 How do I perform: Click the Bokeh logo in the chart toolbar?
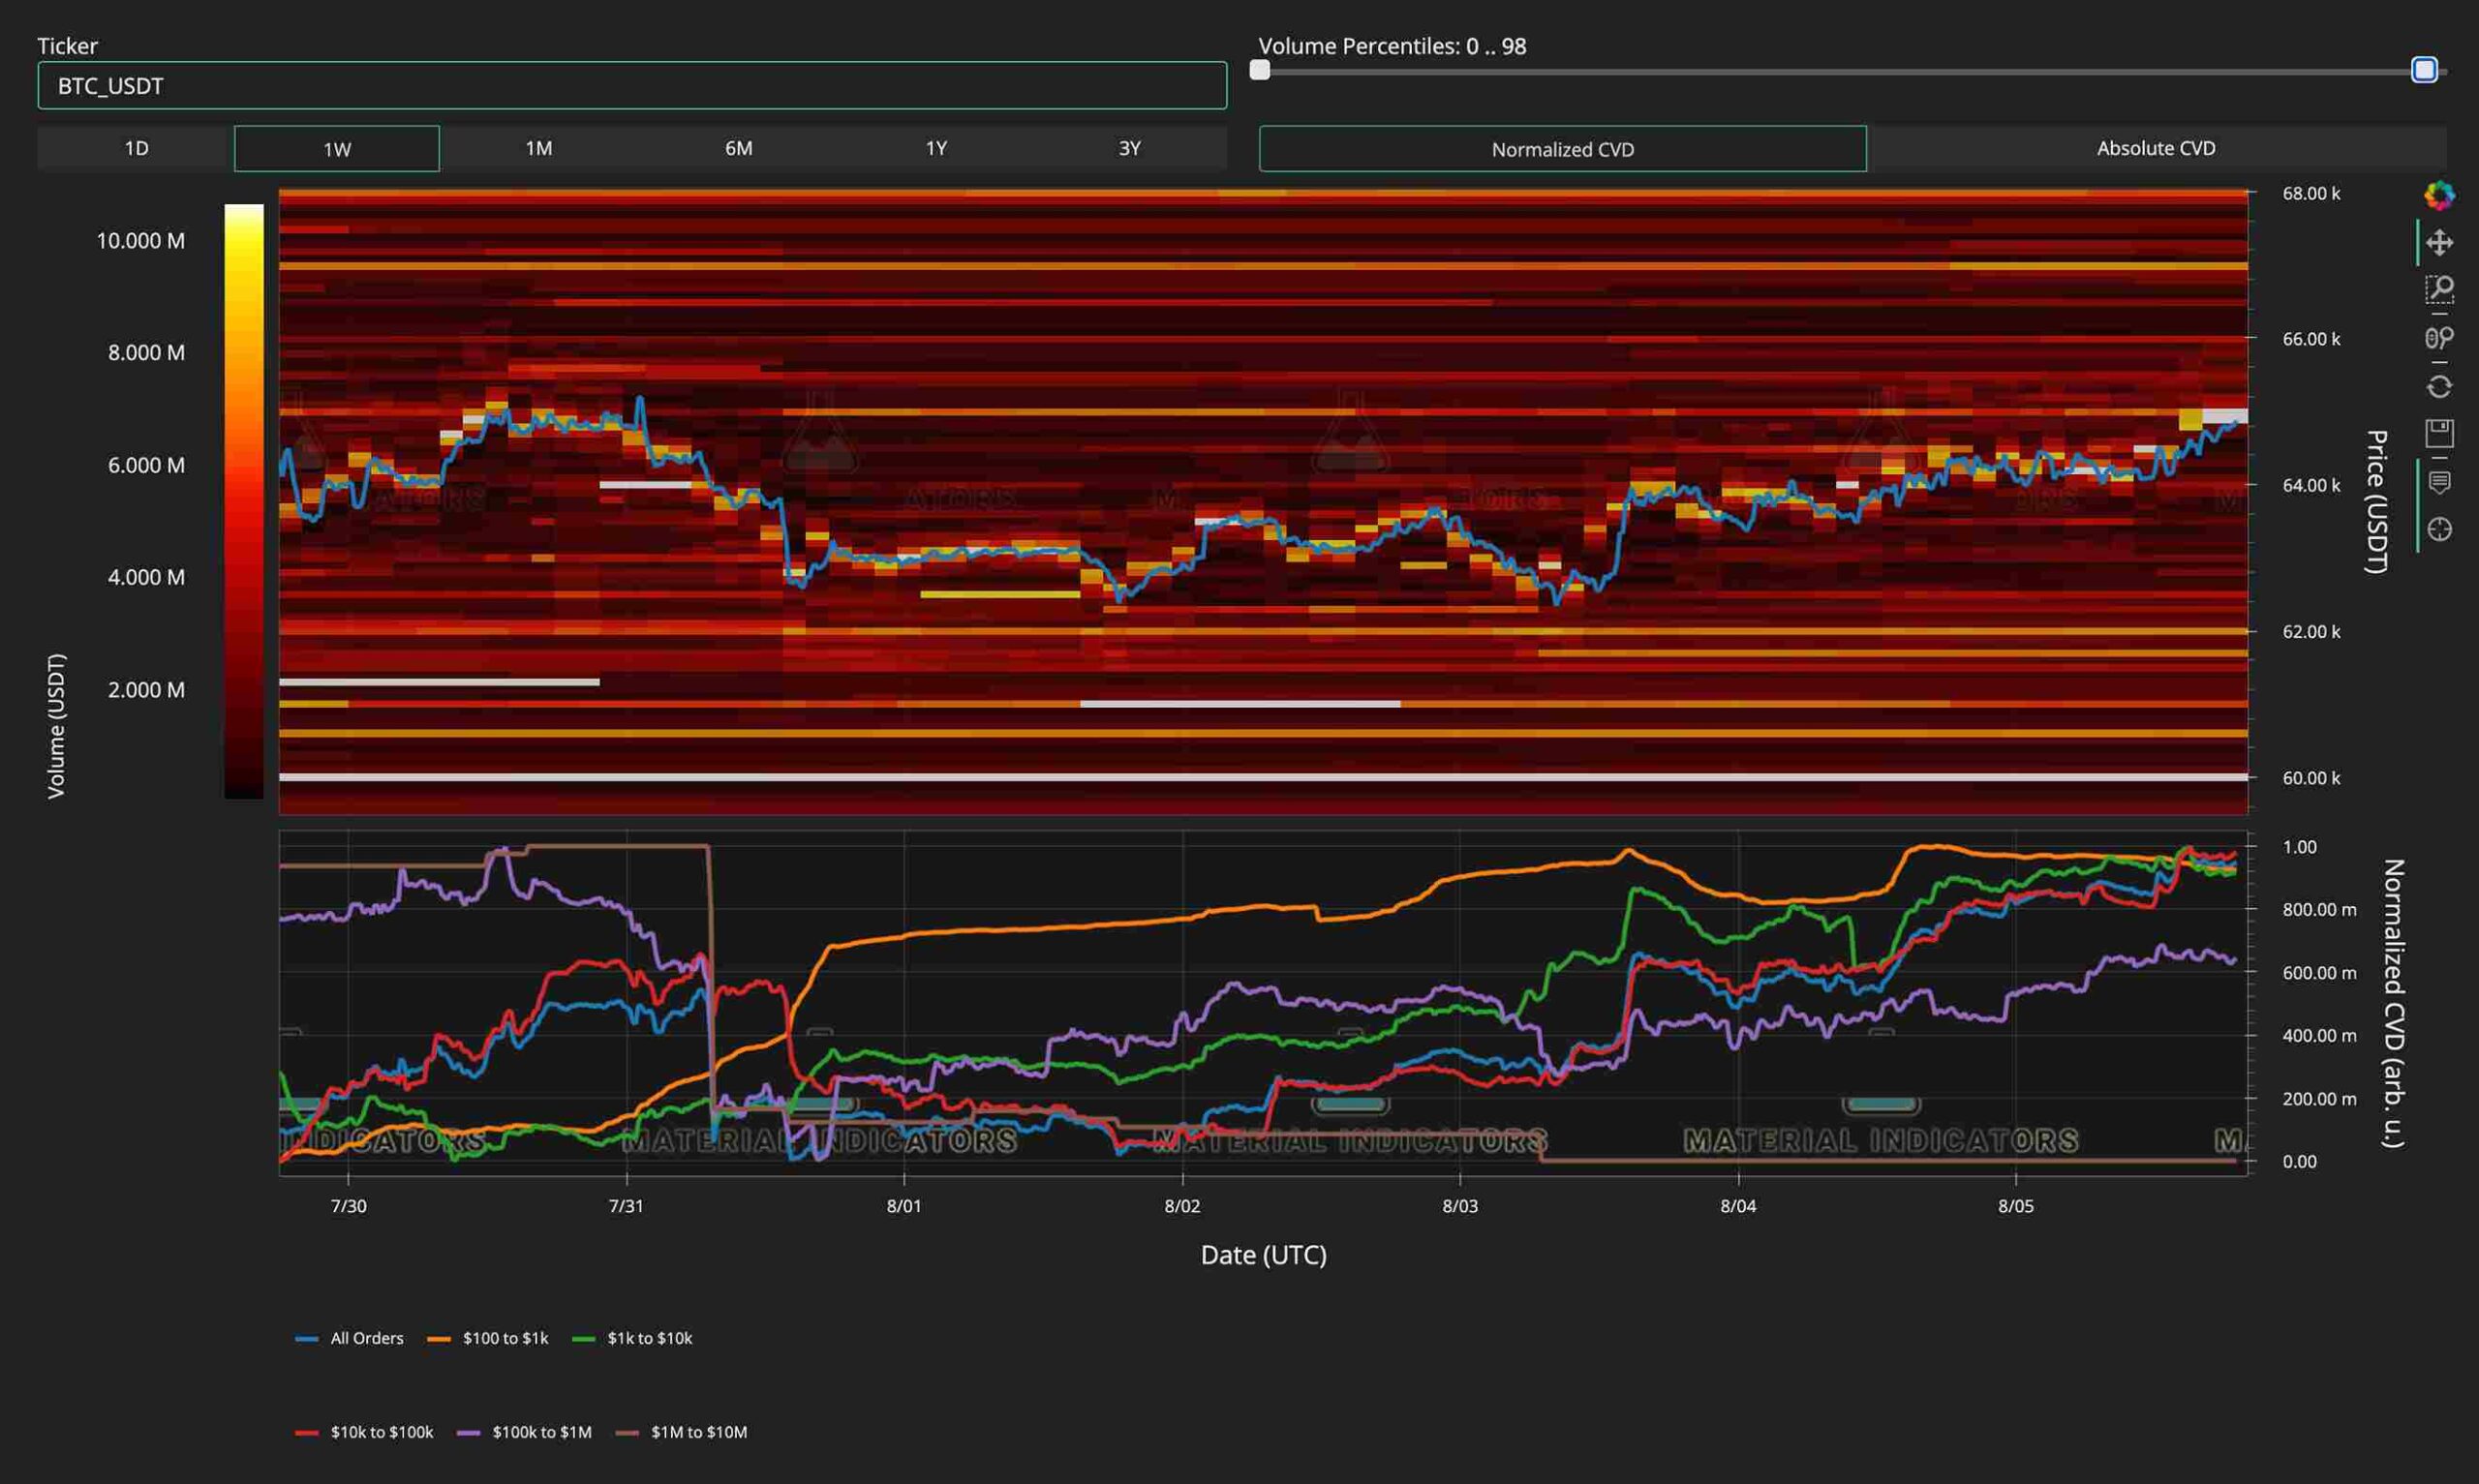(2439, 195)
